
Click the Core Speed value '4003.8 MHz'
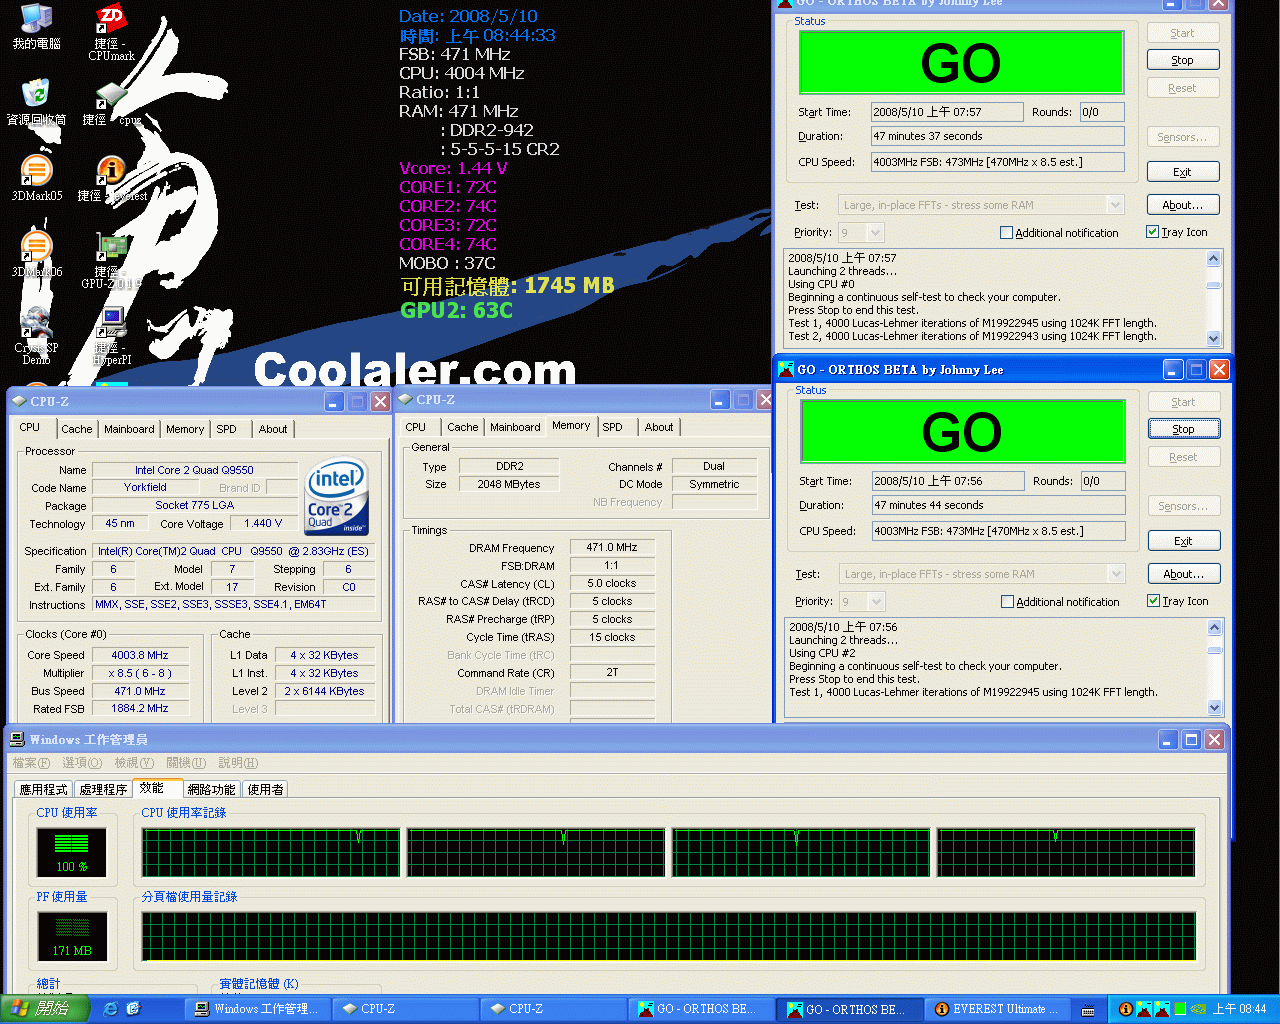(140, 655)
